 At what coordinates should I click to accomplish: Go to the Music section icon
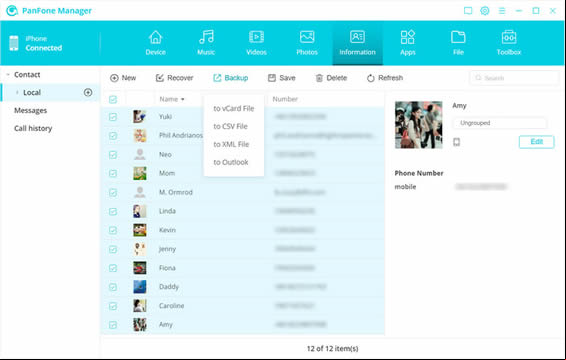206,37
